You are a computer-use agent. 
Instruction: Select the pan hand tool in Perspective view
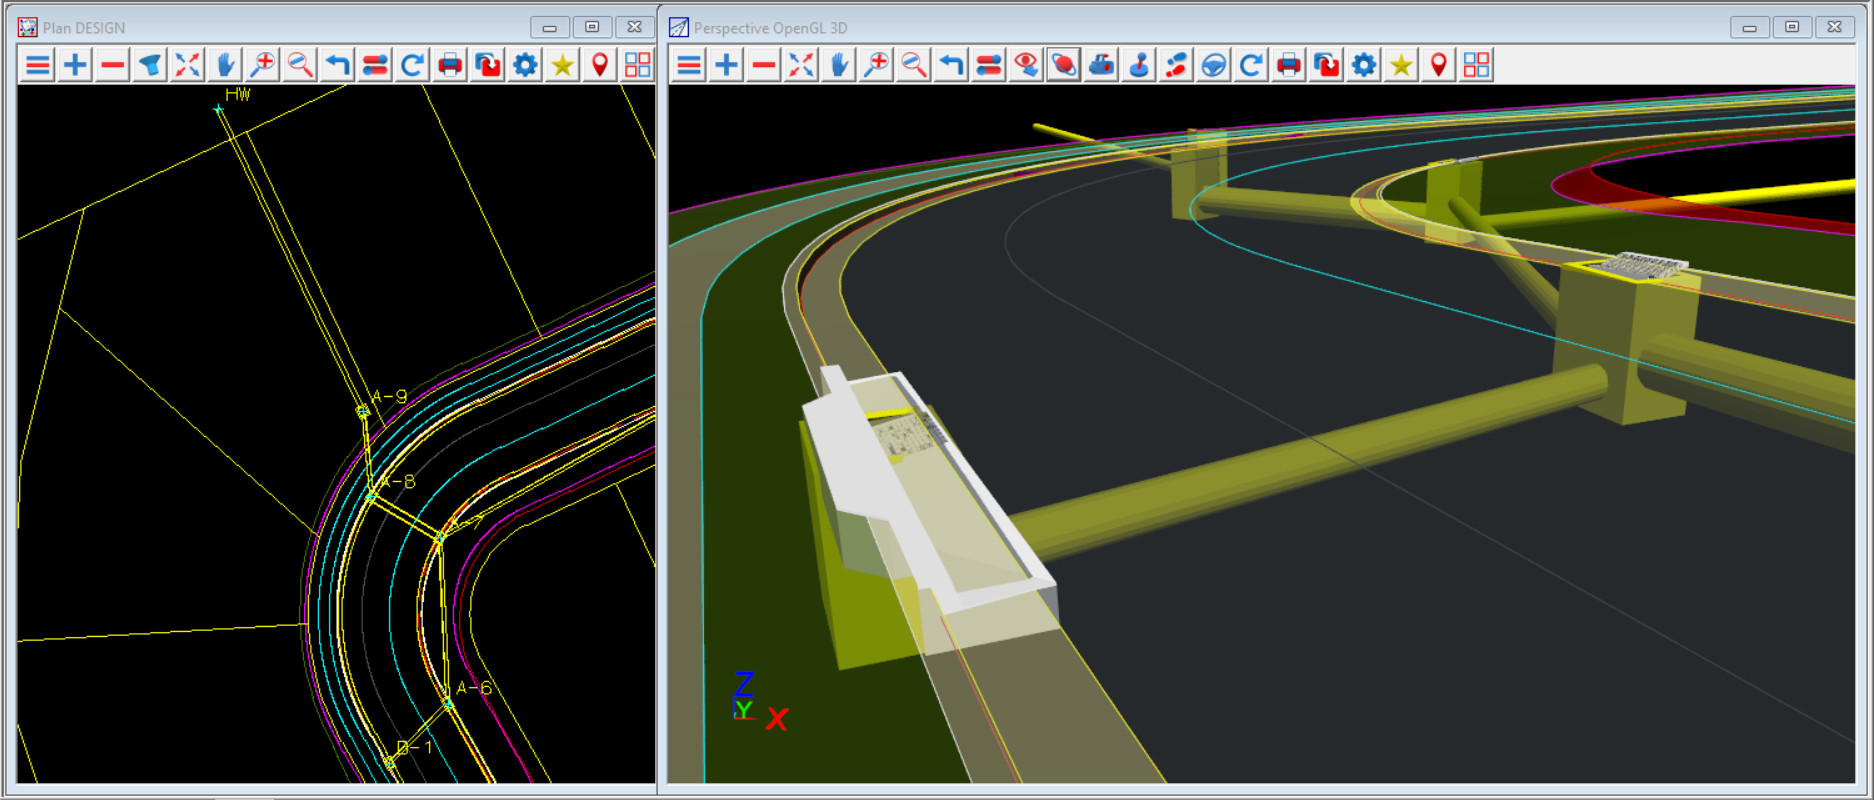(839, 66)
